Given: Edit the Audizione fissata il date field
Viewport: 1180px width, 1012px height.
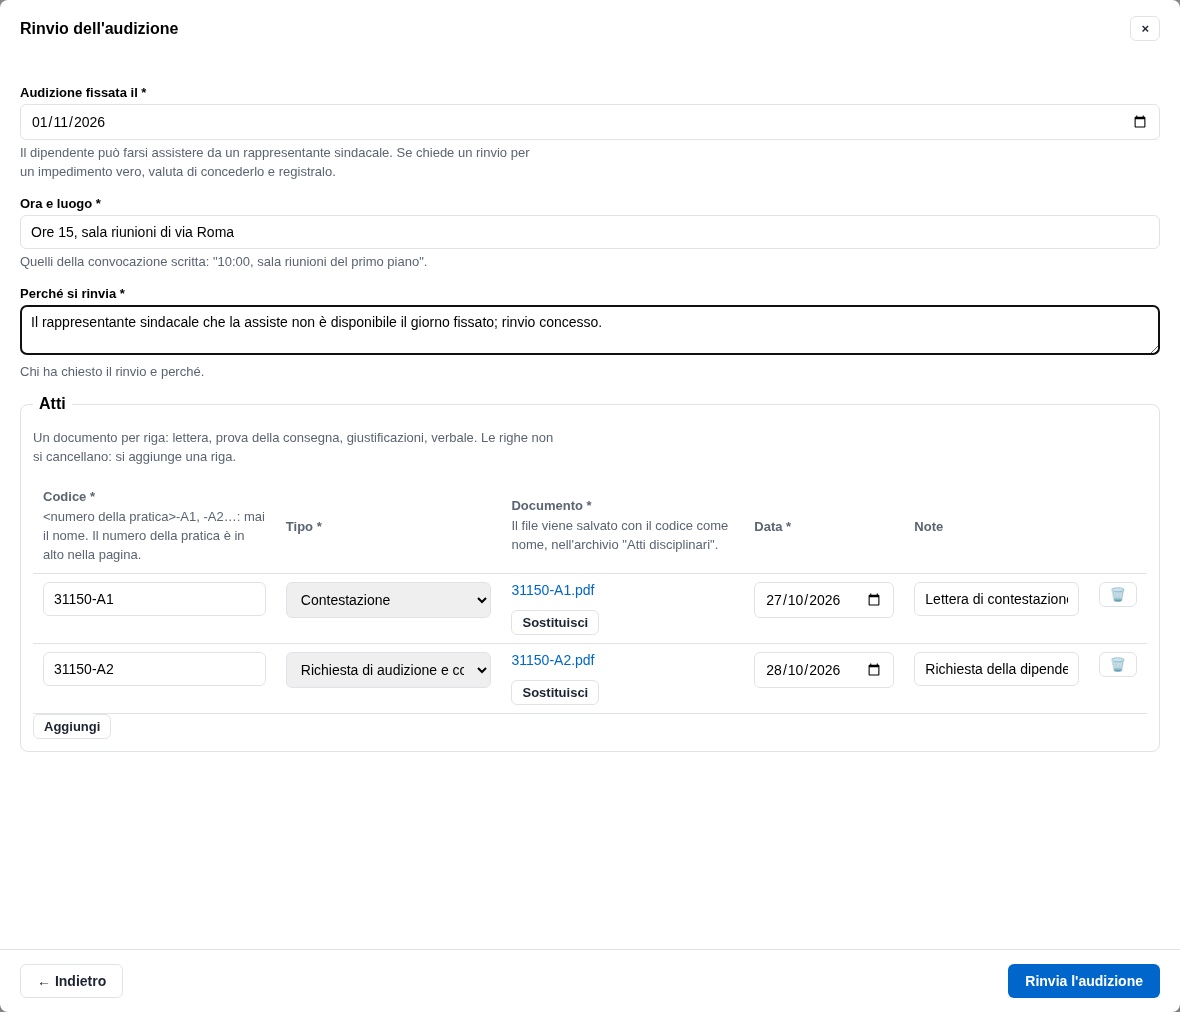Looking at the screenshot, I should (x=589, y=122).
